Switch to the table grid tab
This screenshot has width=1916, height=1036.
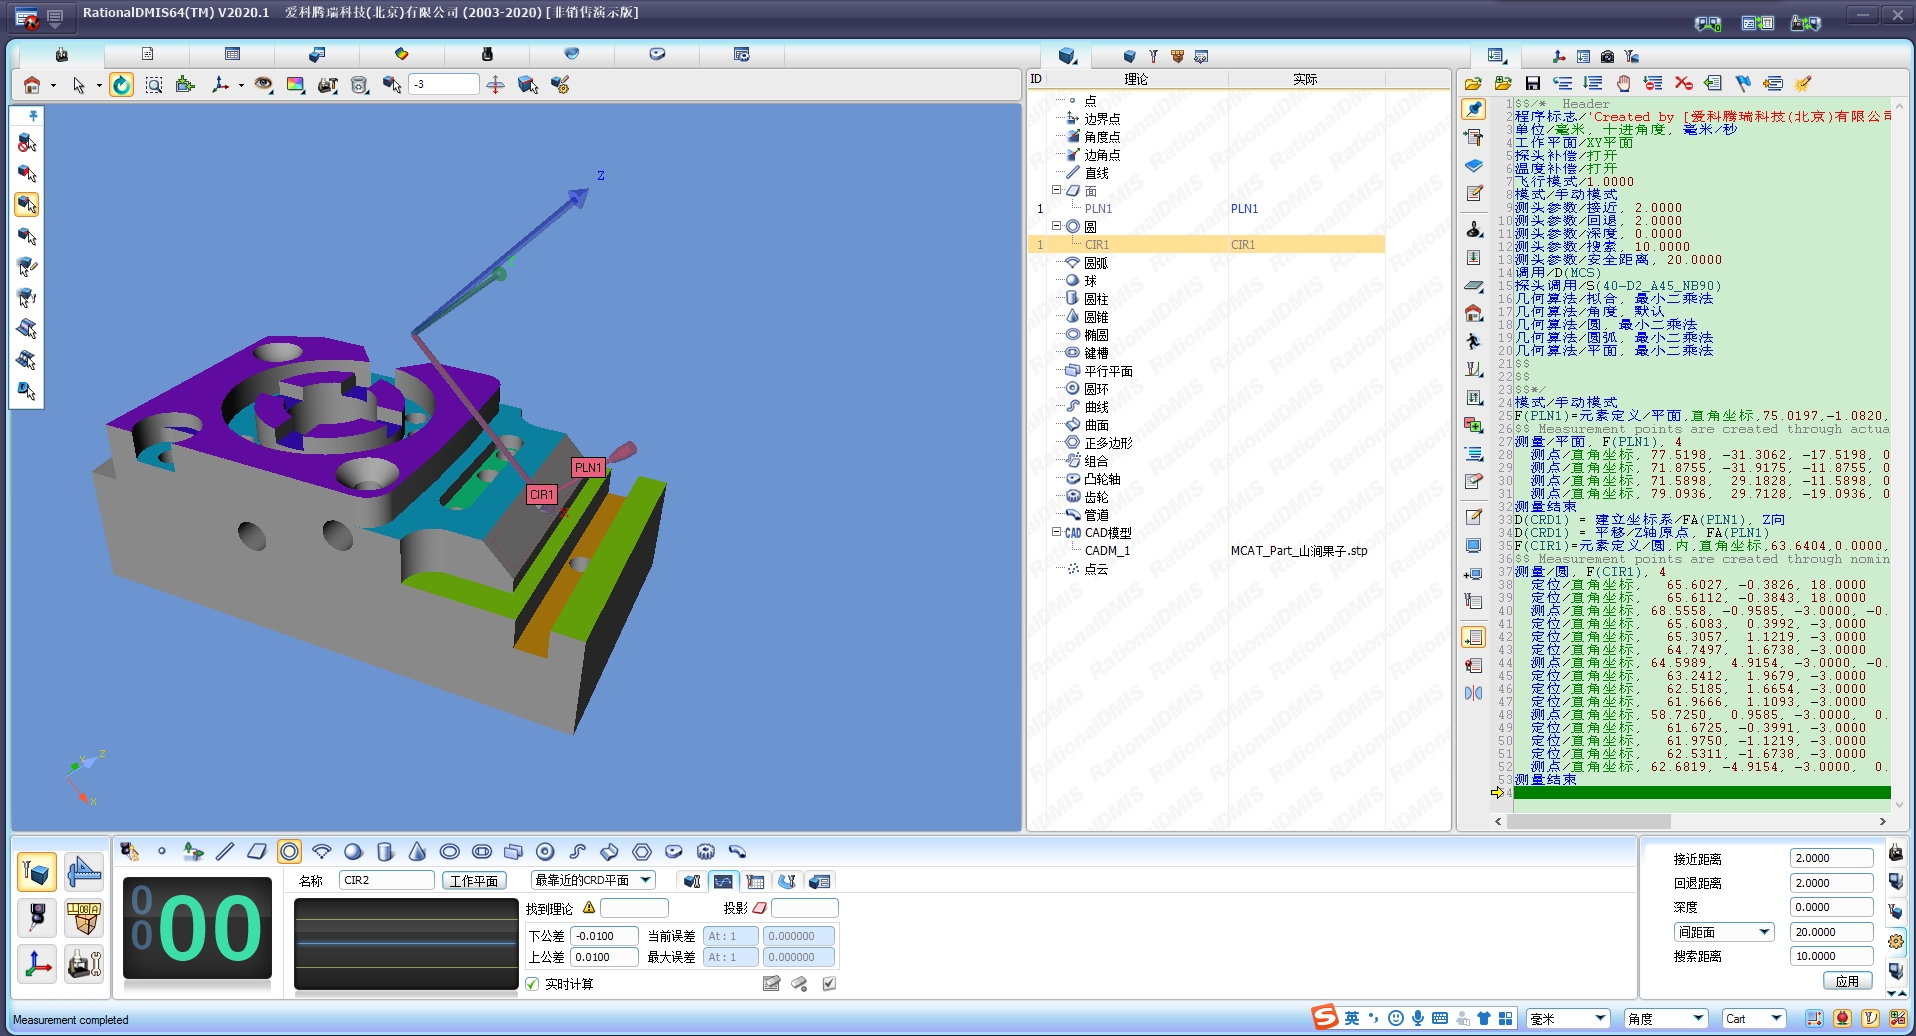point(232,54)
